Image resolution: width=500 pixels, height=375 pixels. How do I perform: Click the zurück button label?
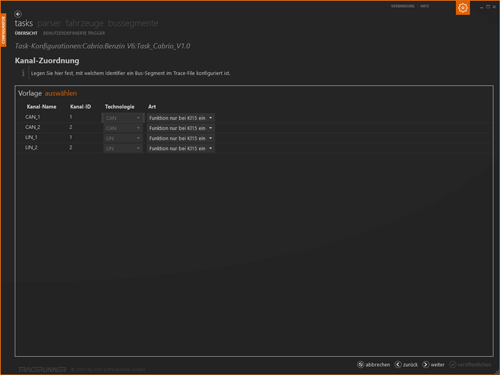410,365
